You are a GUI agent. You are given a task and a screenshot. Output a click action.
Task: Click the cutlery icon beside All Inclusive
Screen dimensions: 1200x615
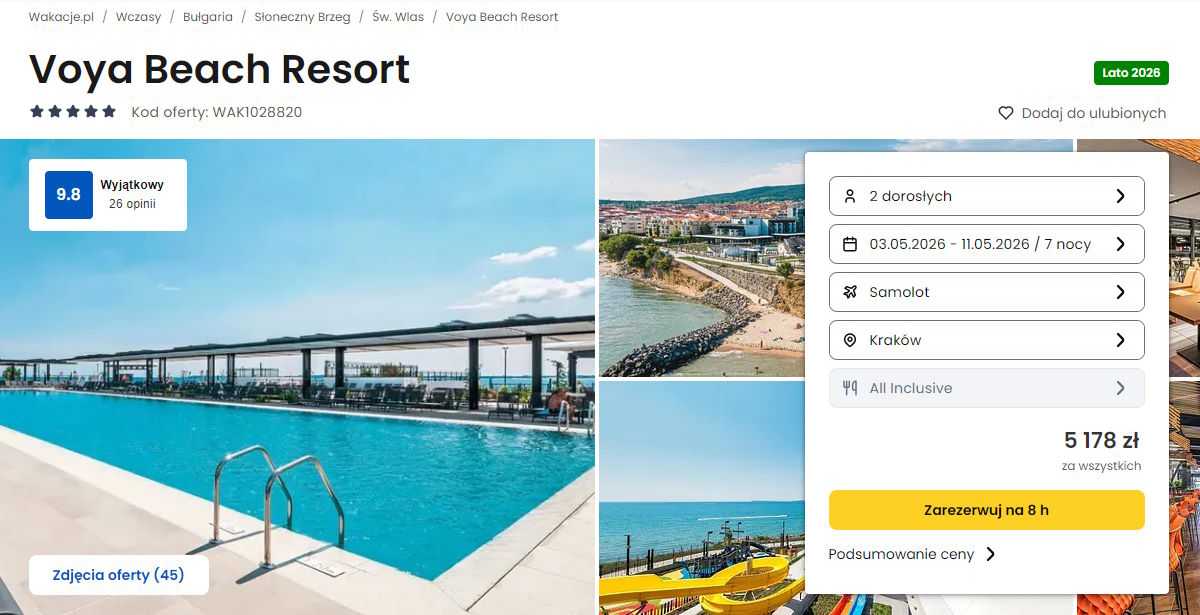click(x=850, y=388)
